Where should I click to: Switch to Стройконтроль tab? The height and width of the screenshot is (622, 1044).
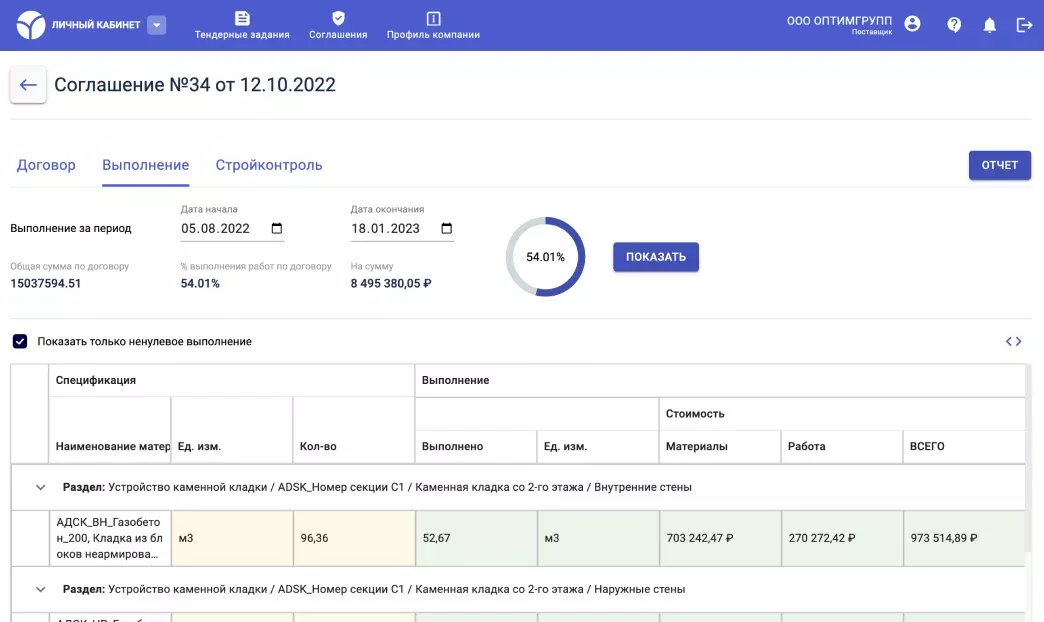pyautogui.click(x=269, y=165)
